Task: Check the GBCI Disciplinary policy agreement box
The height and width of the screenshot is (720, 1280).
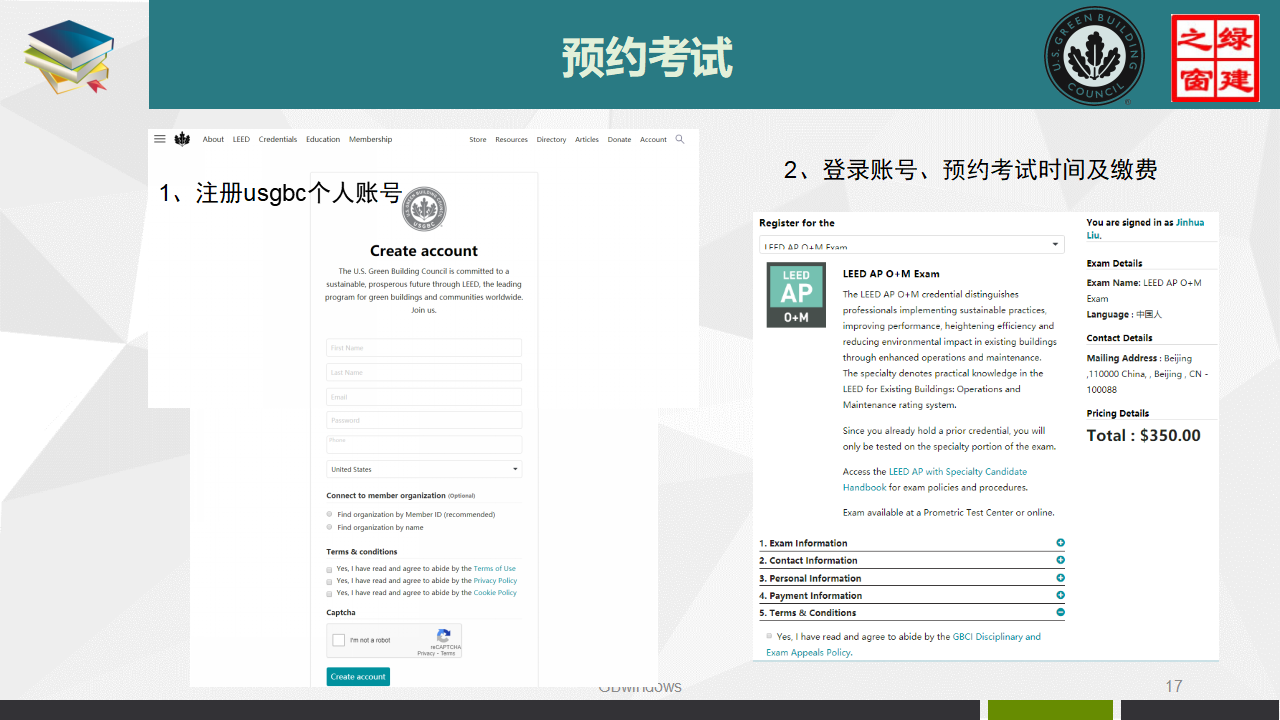Action: click(x=769, y=636)
